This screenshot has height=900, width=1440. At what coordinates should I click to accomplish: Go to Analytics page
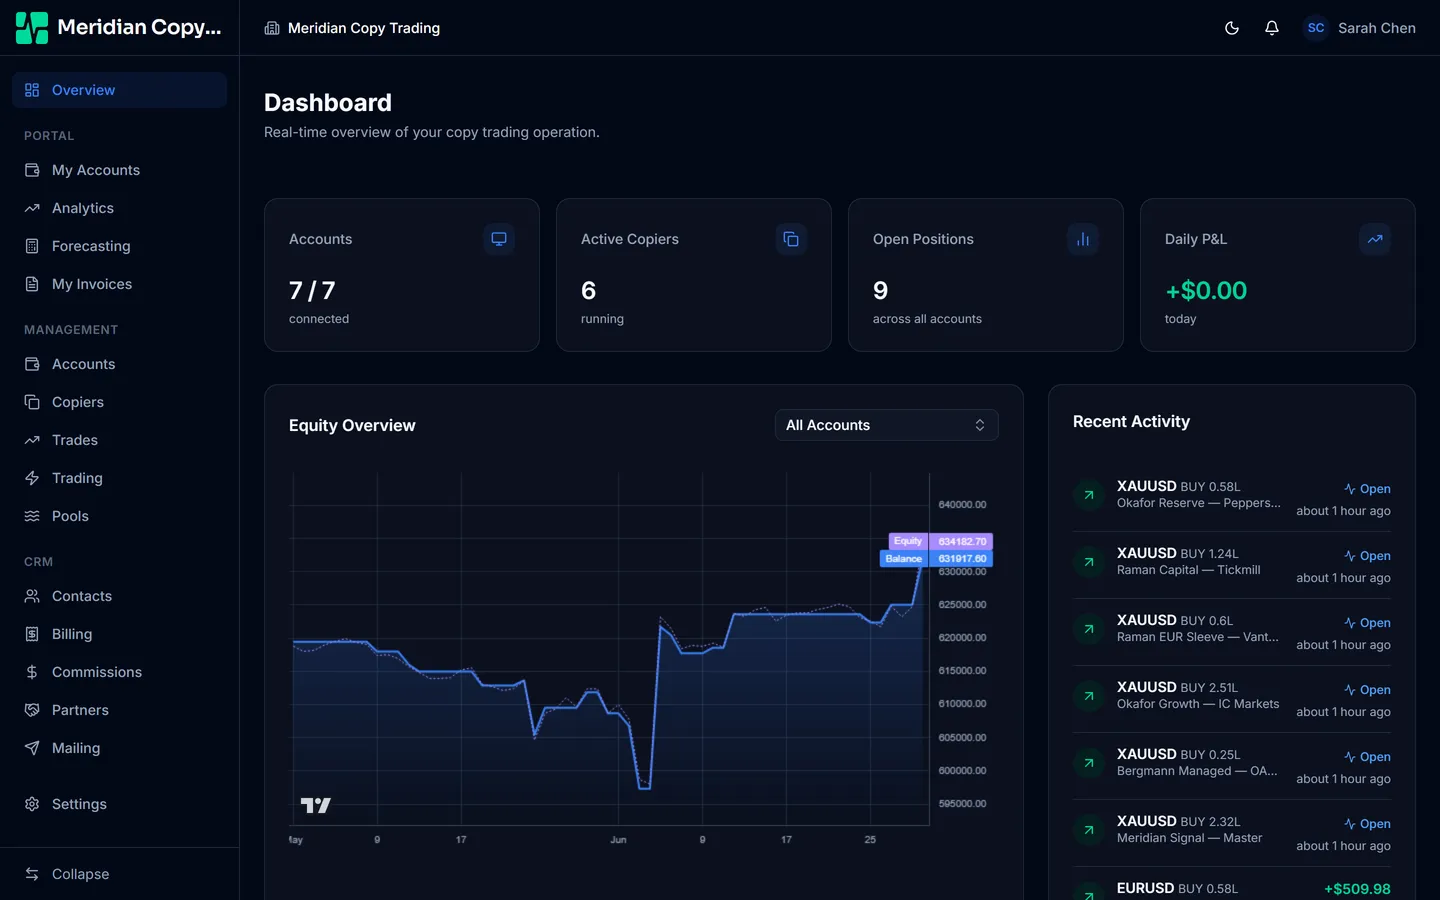120,208
